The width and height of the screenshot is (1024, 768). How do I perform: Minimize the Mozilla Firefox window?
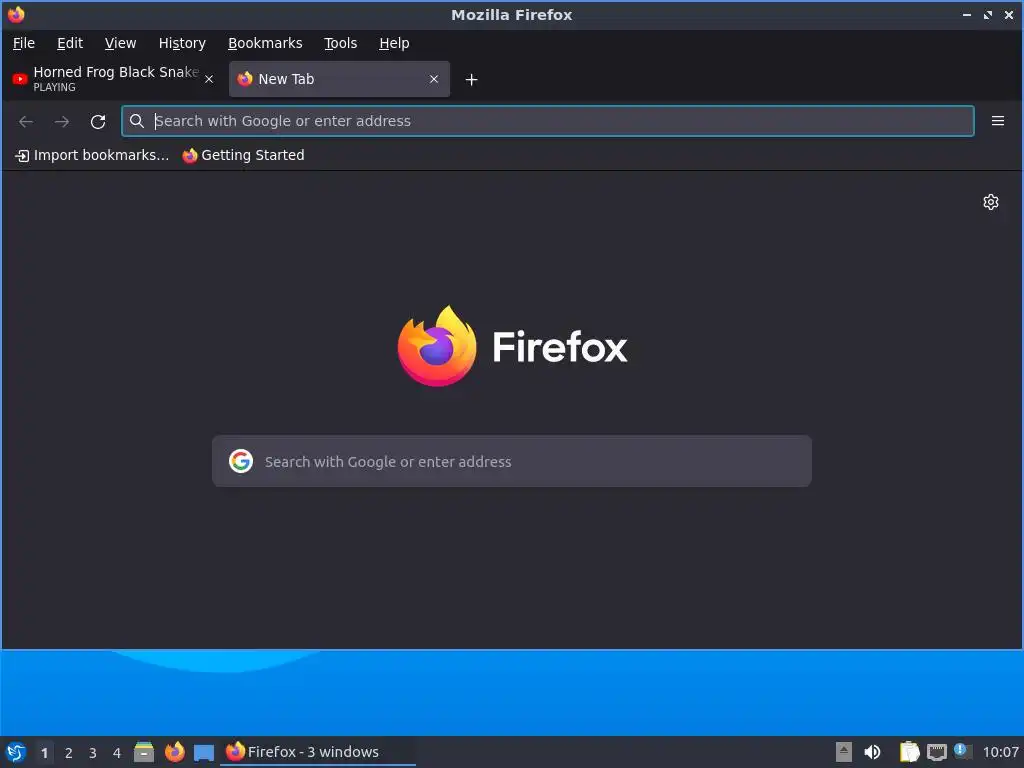[967, 14]
